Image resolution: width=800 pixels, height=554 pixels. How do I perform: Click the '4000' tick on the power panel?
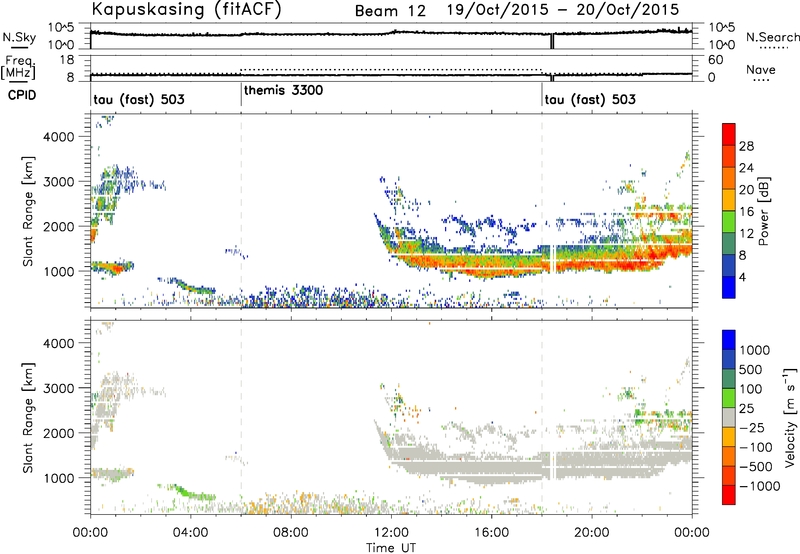[x=58, y=137]
